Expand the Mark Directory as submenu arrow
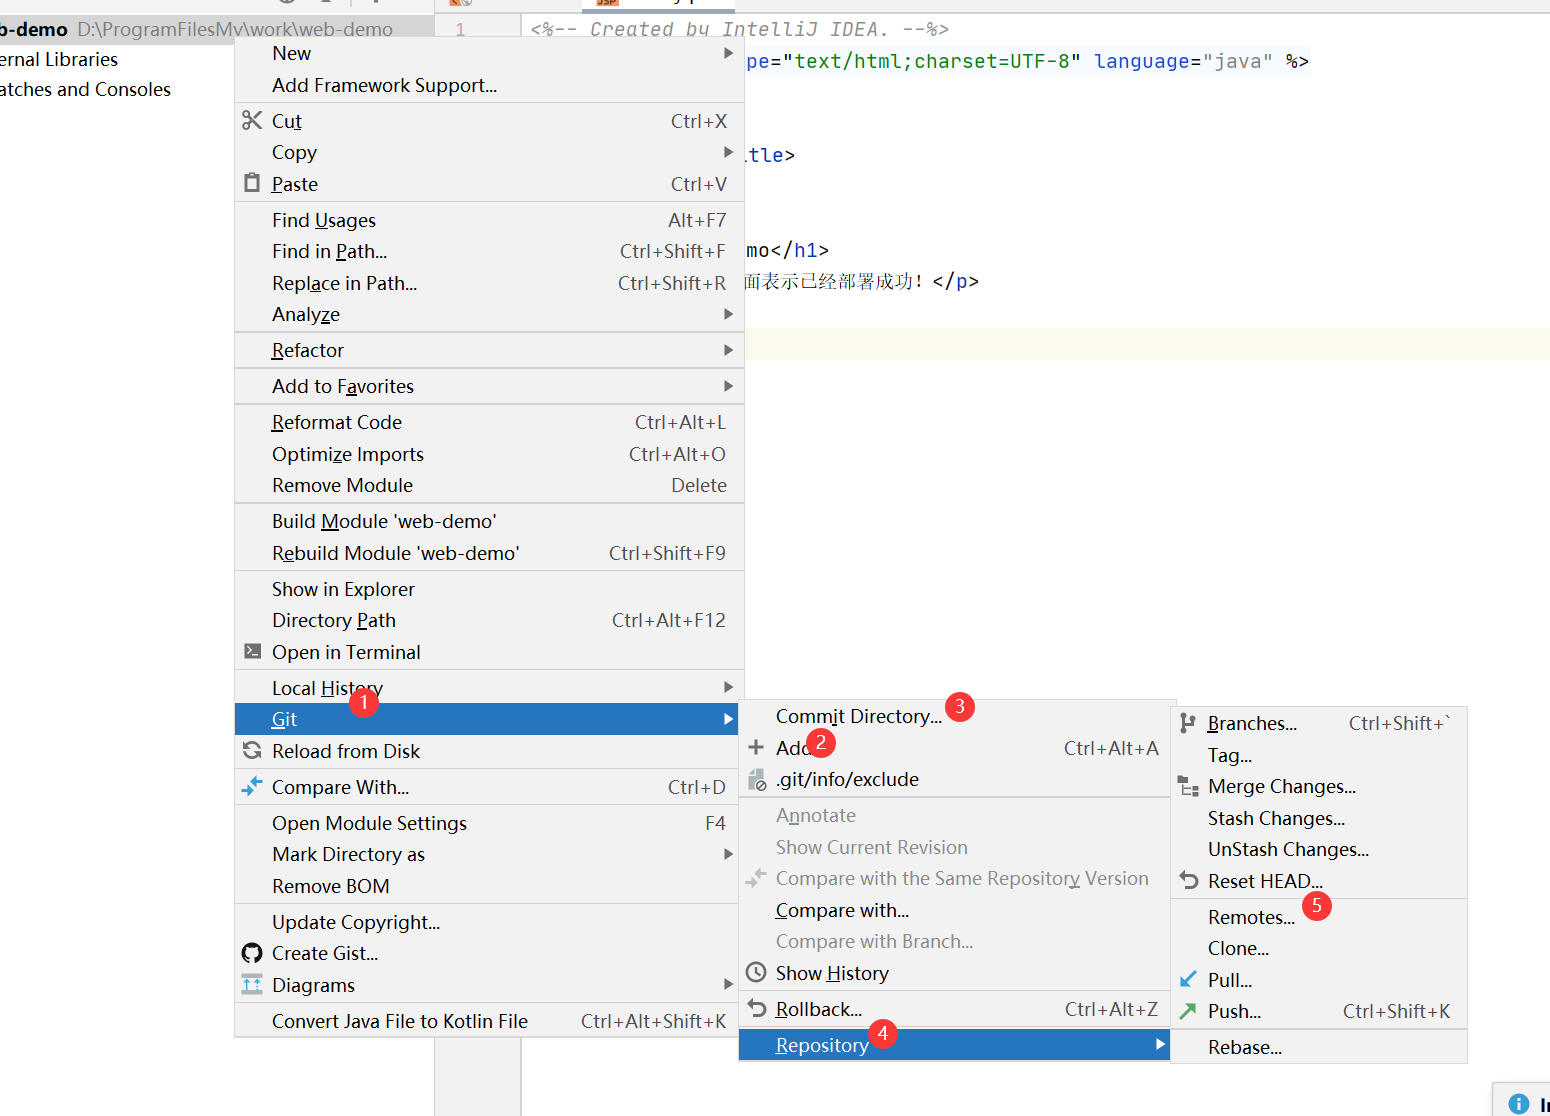Viewport: 1550px width, 1116px height. pyautogui.click(x=728, y=854)
